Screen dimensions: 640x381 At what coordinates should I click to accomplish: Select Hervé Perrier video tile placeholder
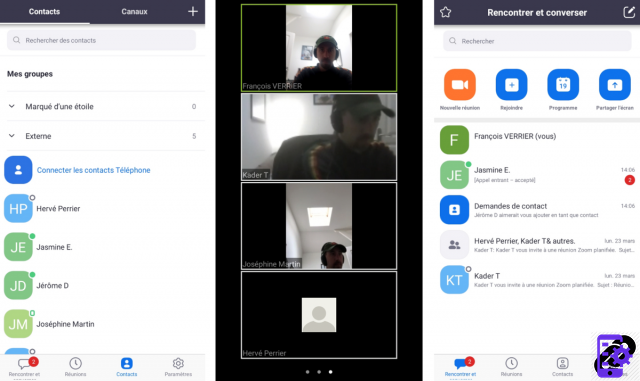point(319,315)
